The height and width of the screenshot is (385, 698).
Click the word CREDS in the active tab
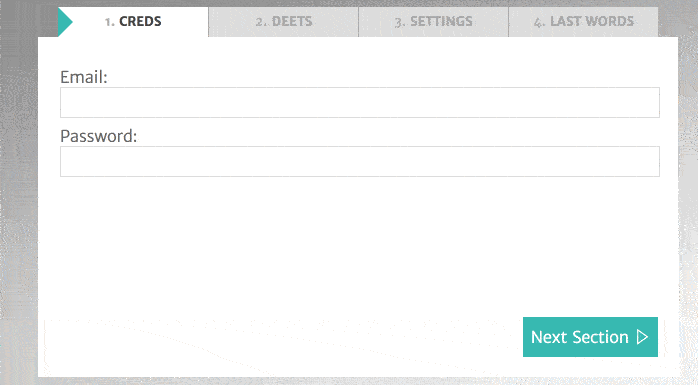click(140, 21)
